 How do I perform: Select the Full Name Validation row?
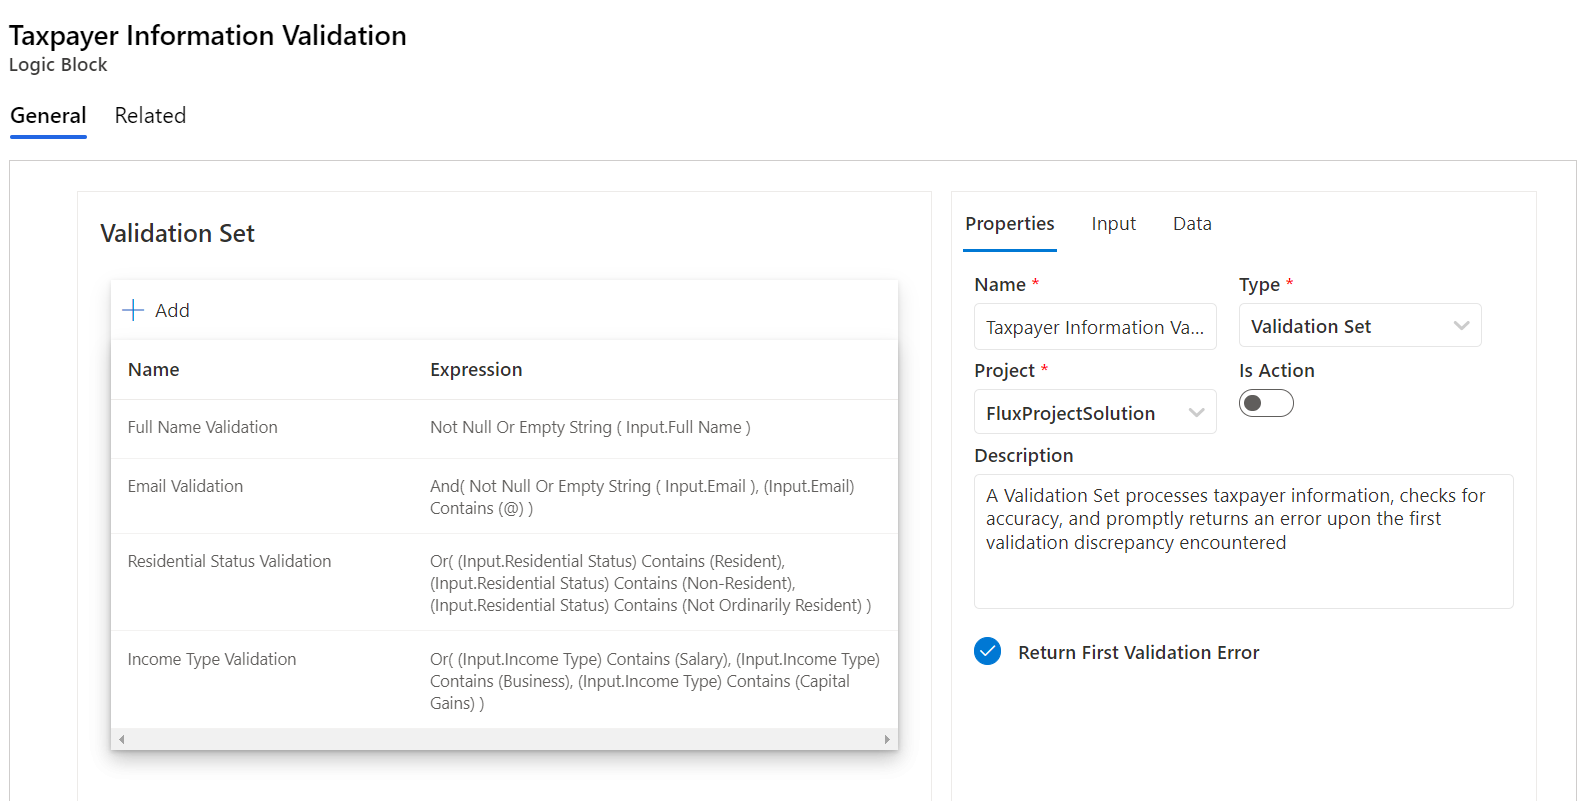[x=504, y=428]
